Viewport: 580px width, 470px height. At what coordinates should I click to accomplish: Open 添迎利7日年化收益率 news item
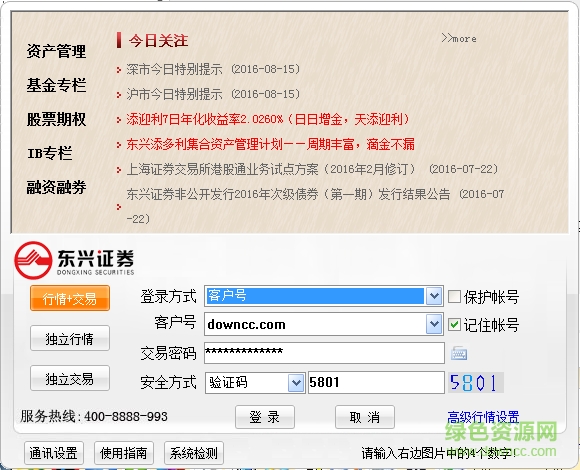268,119
